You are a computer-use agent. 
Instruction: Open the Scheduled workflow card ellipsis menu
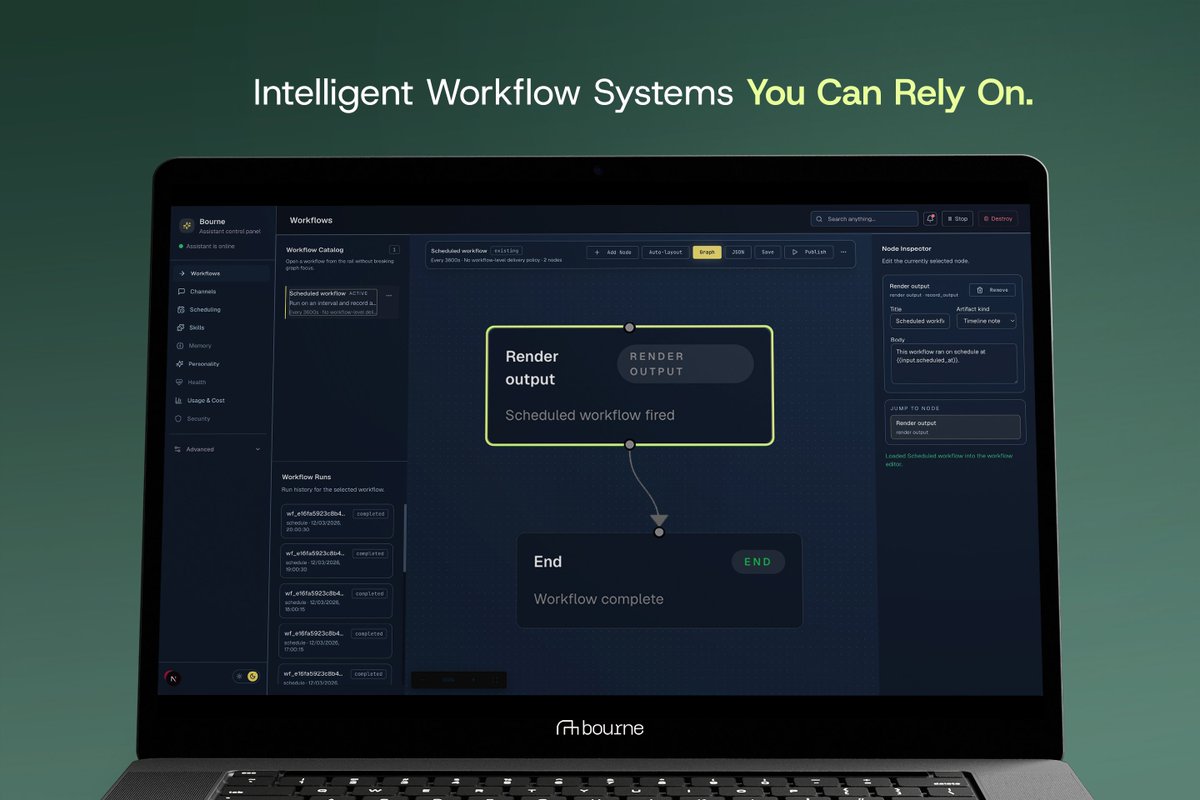(389, 295)
